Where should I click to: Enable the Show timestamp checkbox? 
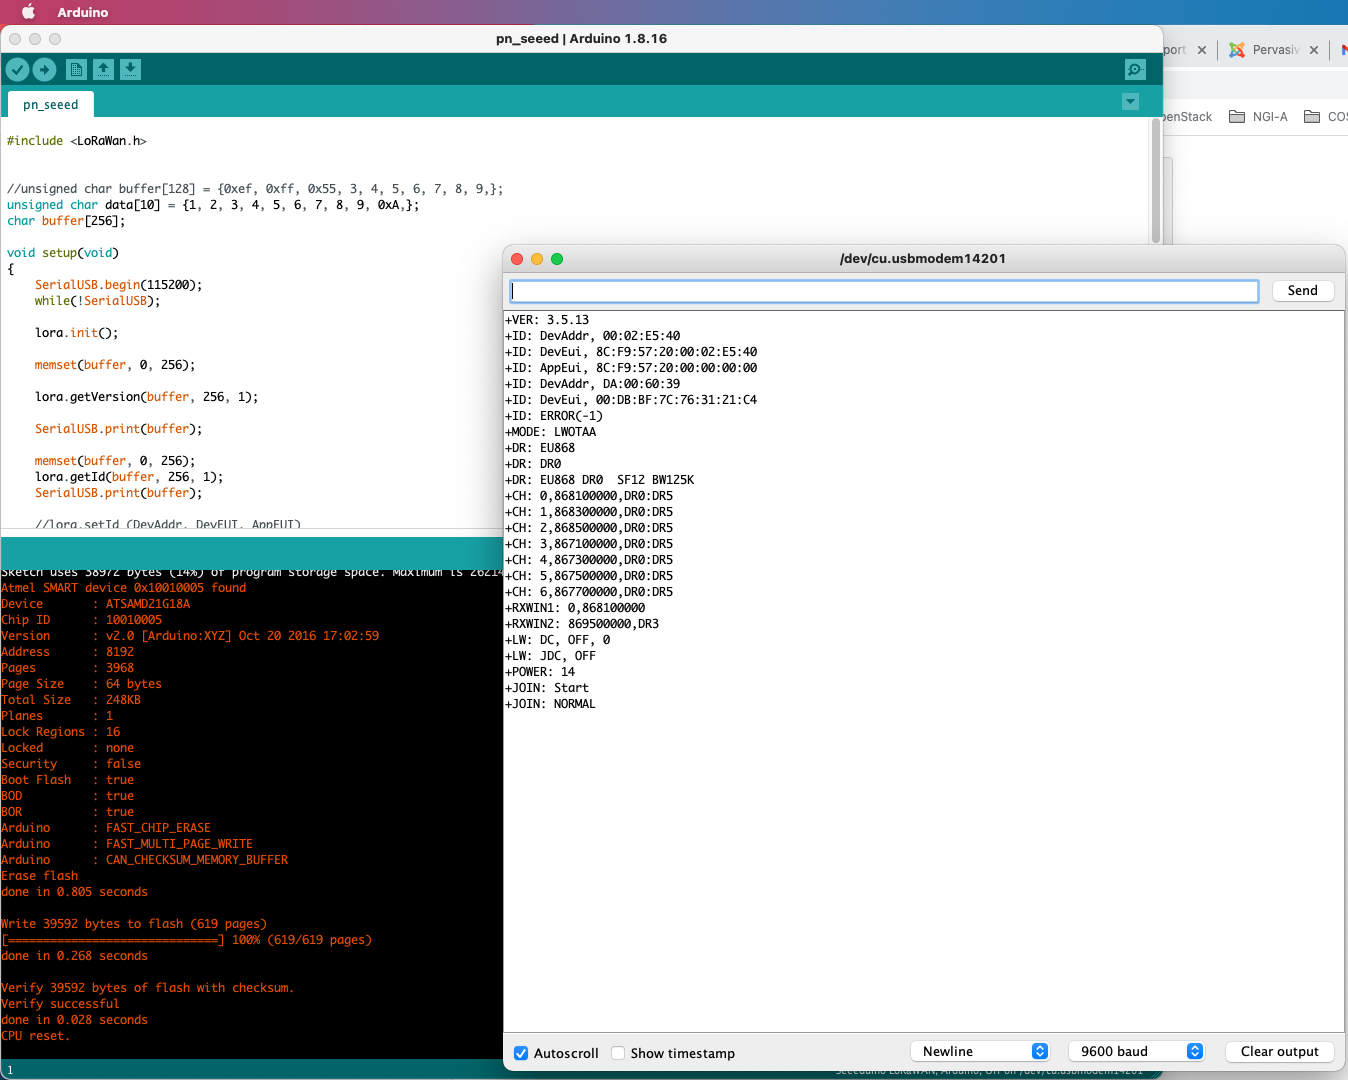(618, 1053)
